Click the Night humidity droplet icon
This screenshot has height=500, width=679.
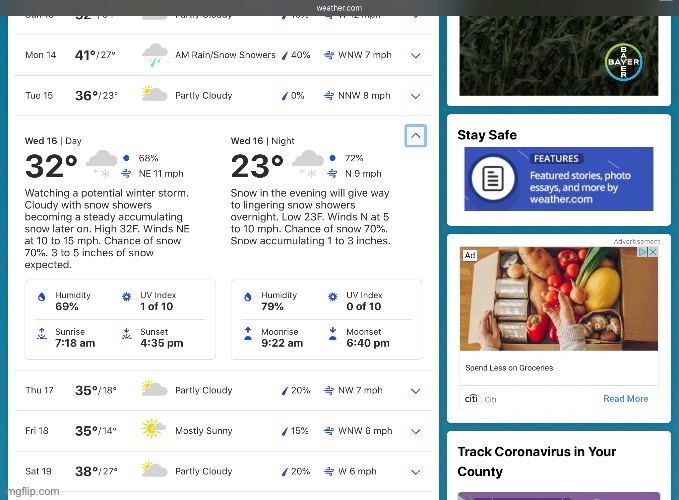click(248, 297)
